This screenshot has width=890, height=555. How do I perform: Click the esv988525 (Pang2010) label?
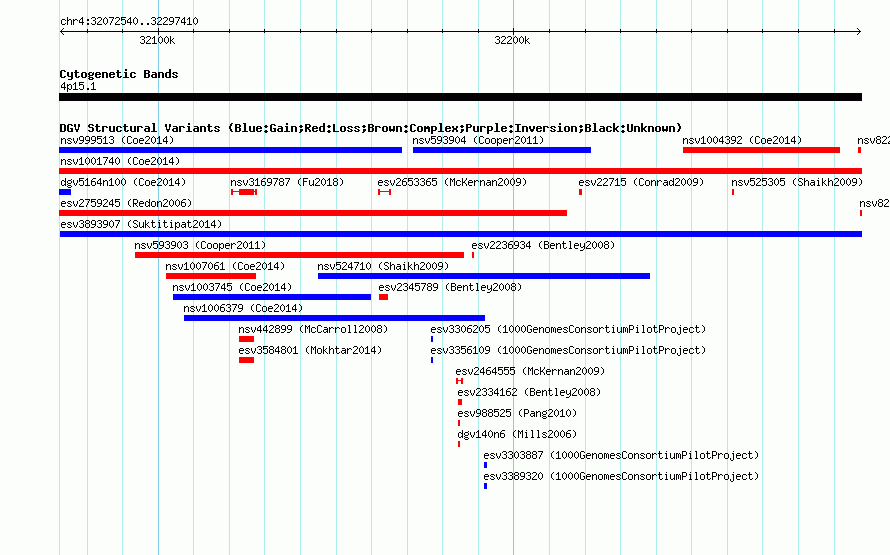click(x=517, y=413)
